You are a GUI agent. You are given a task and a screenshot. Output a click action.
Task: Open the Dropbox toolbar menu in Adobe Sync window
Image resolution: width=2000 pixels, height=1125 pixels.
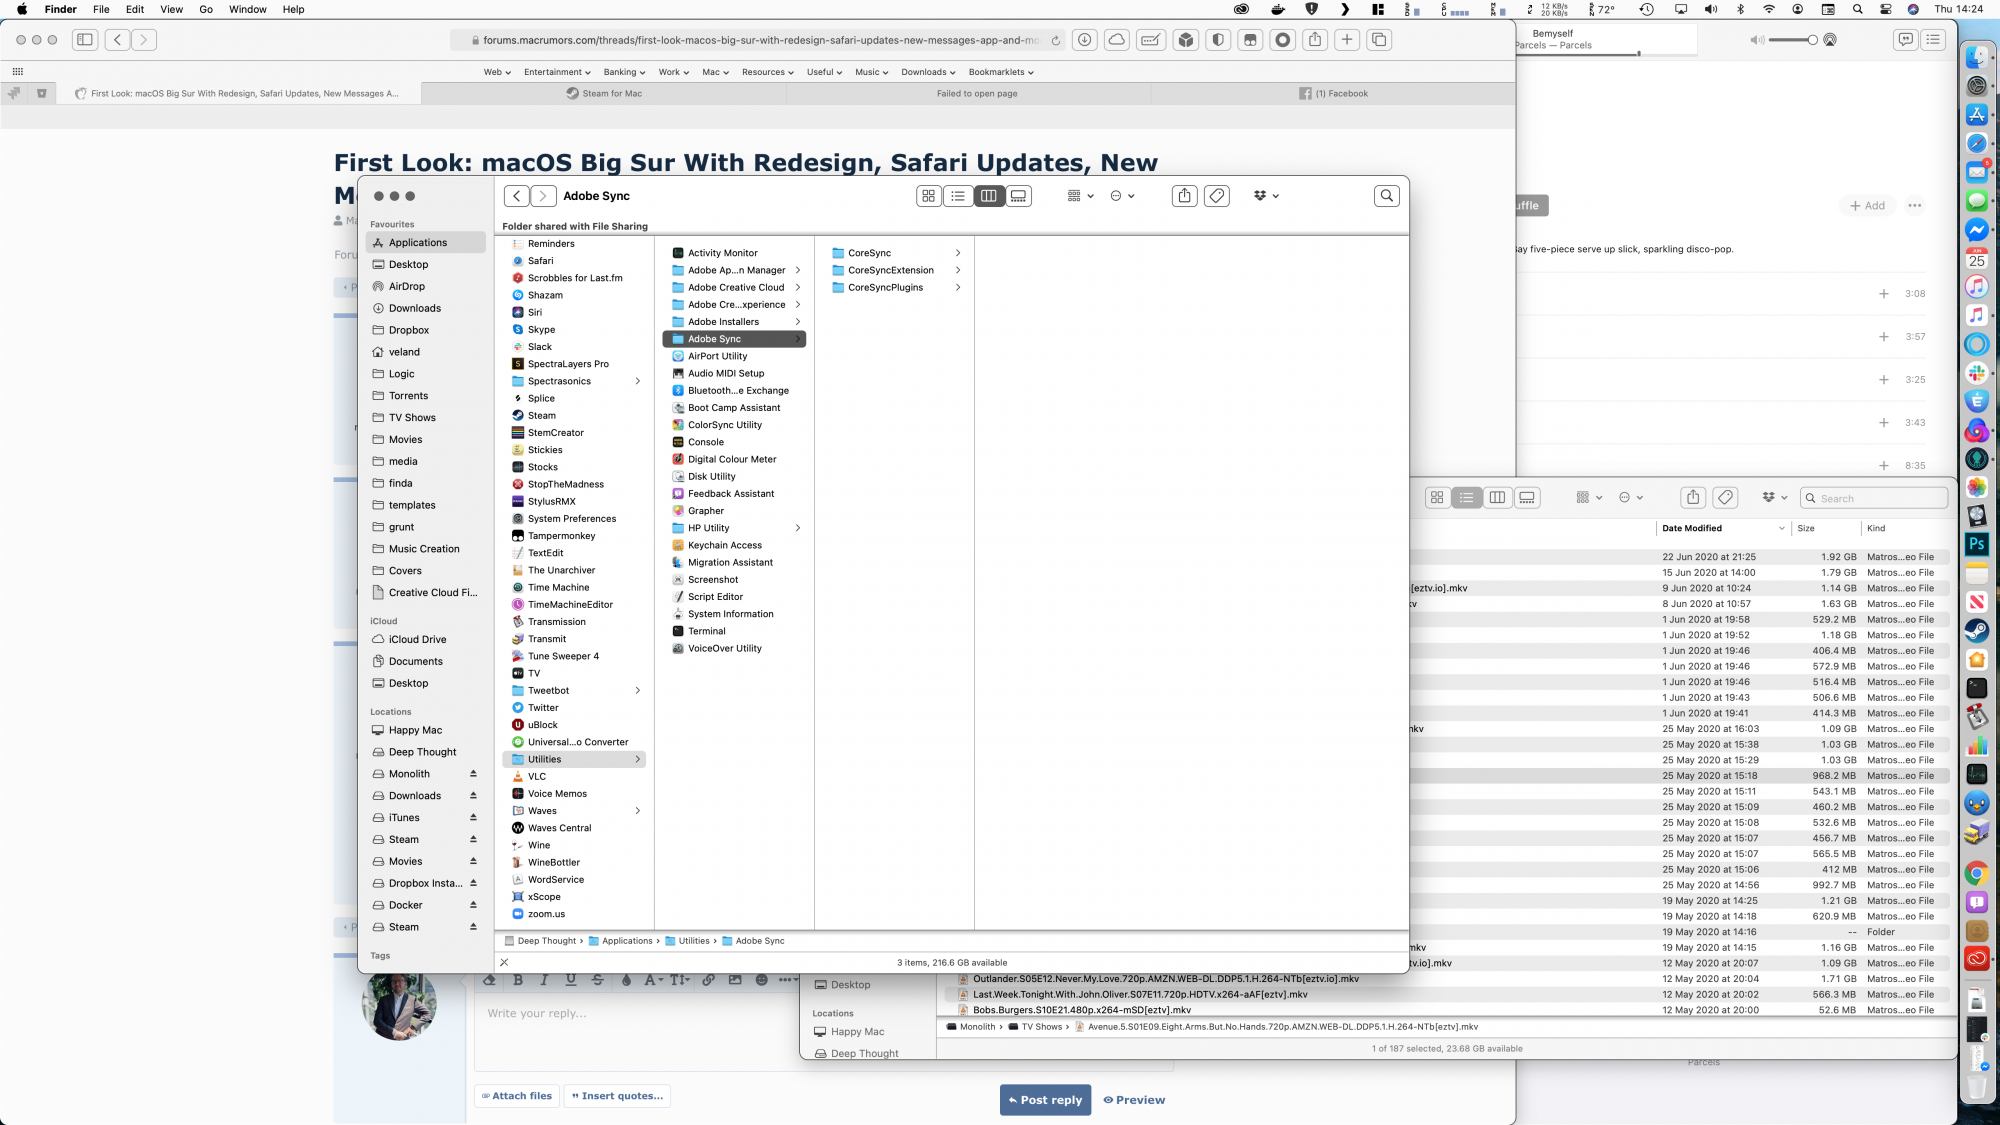tap(1266, 196)
